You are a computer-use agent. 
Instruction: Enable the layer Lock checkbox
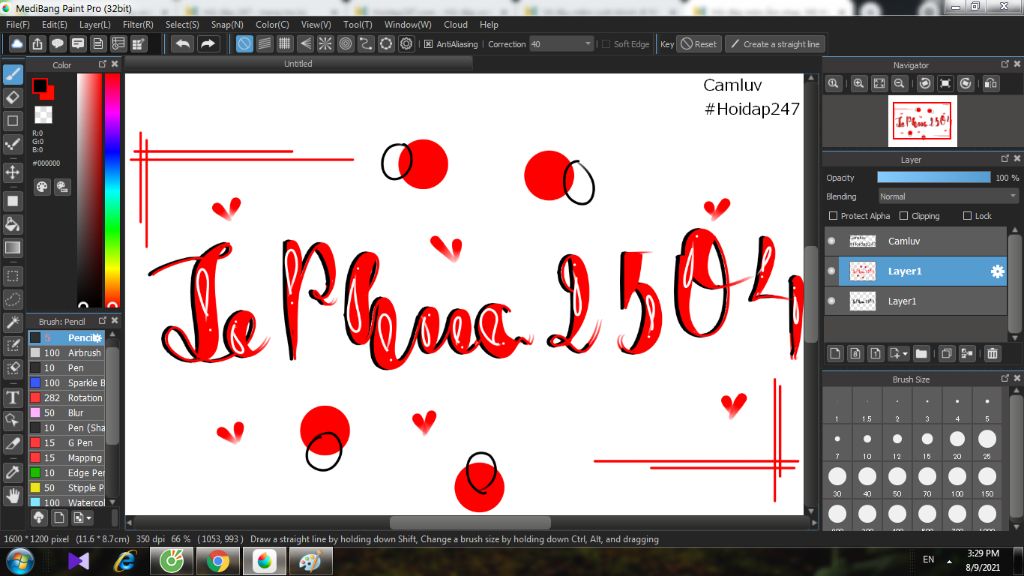[x=967, y=216]
